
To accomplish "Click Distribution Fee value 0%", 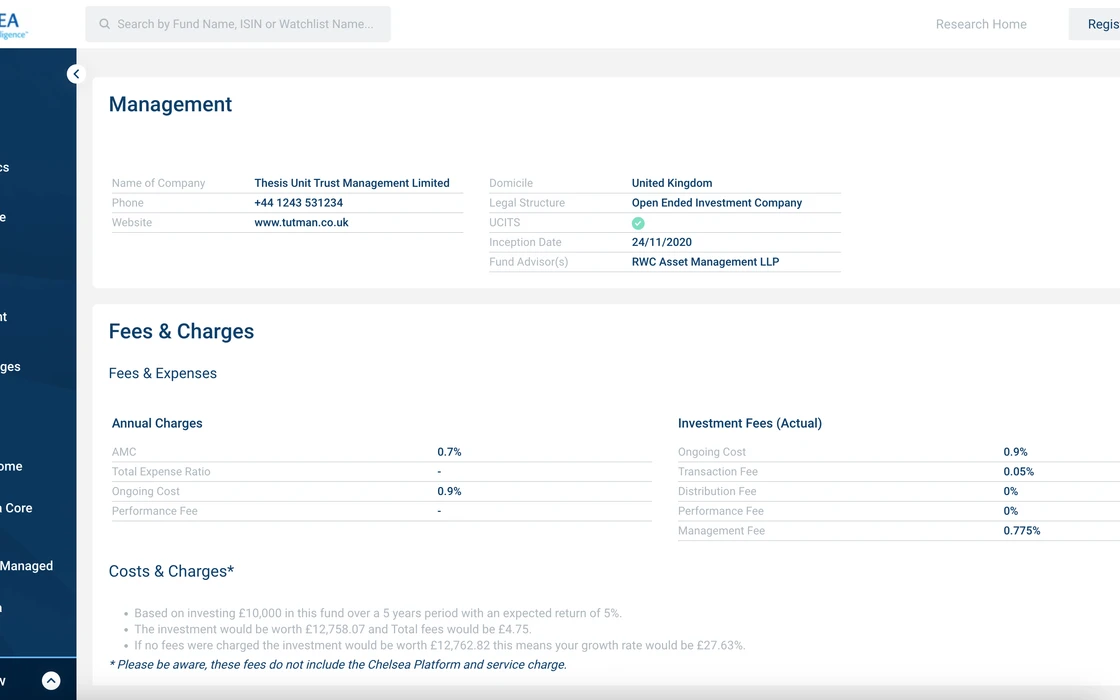I will (1010, 491).
